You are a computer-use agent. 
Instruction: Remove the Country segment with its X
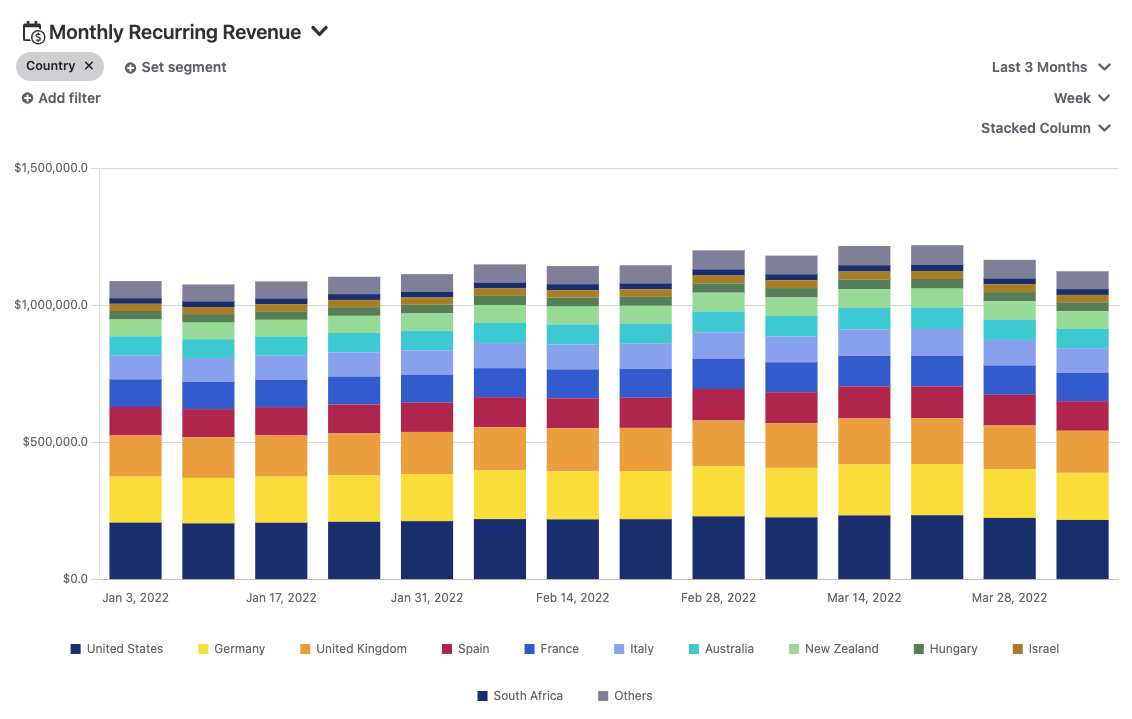[89, 66]
